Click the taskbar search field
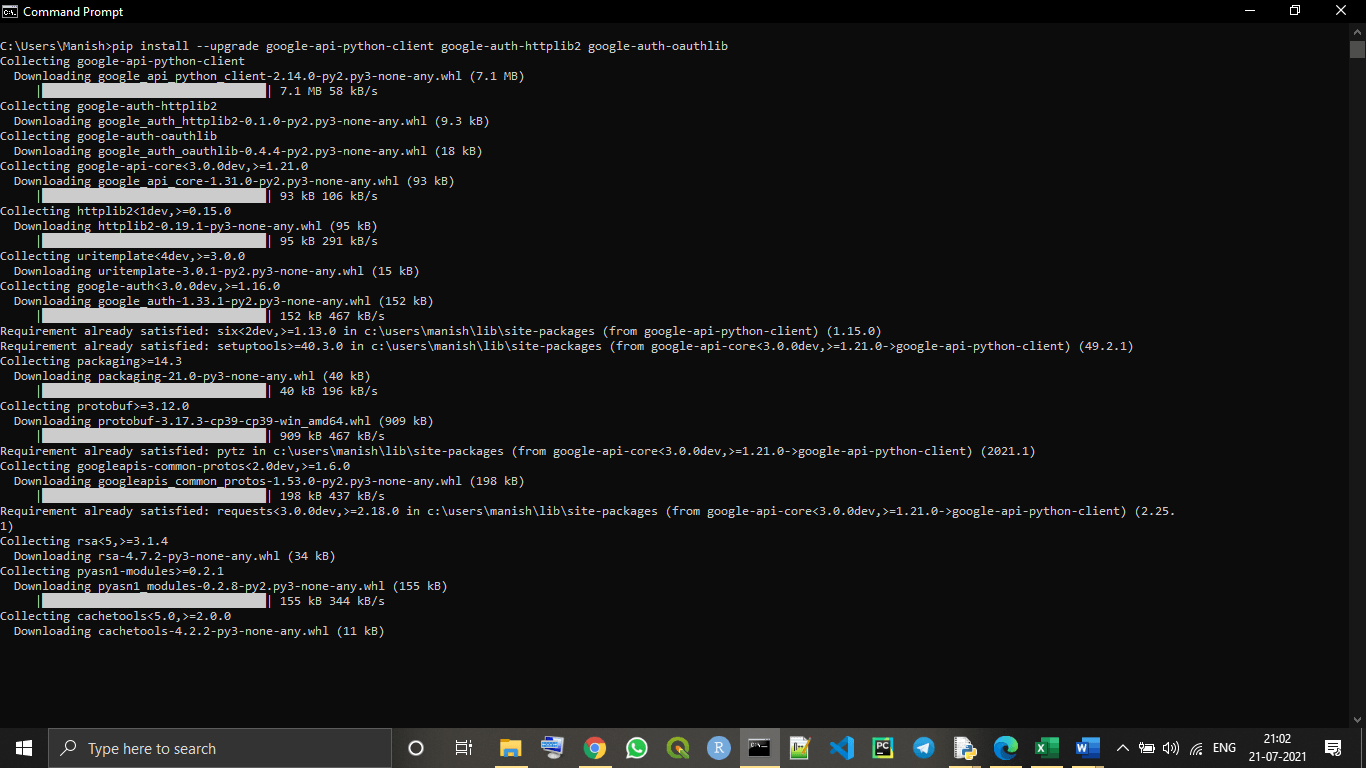Screen dimensions: 1366x768 coord(220,747)
